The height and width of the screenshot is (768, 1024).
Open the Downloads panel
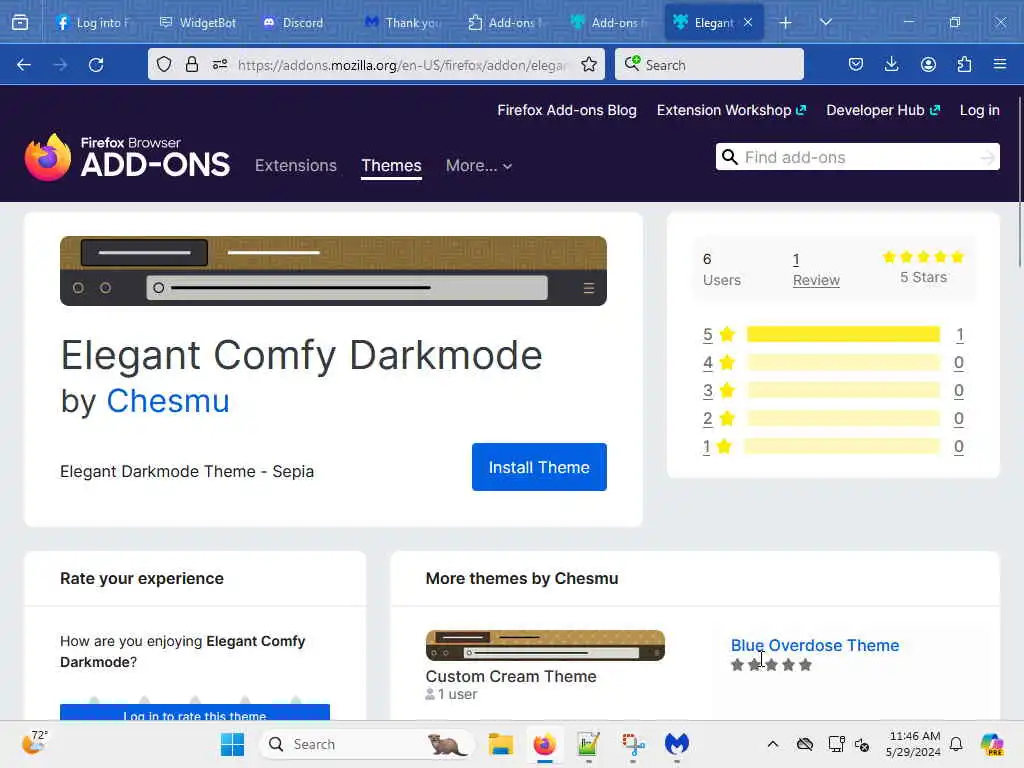(891, 64)
